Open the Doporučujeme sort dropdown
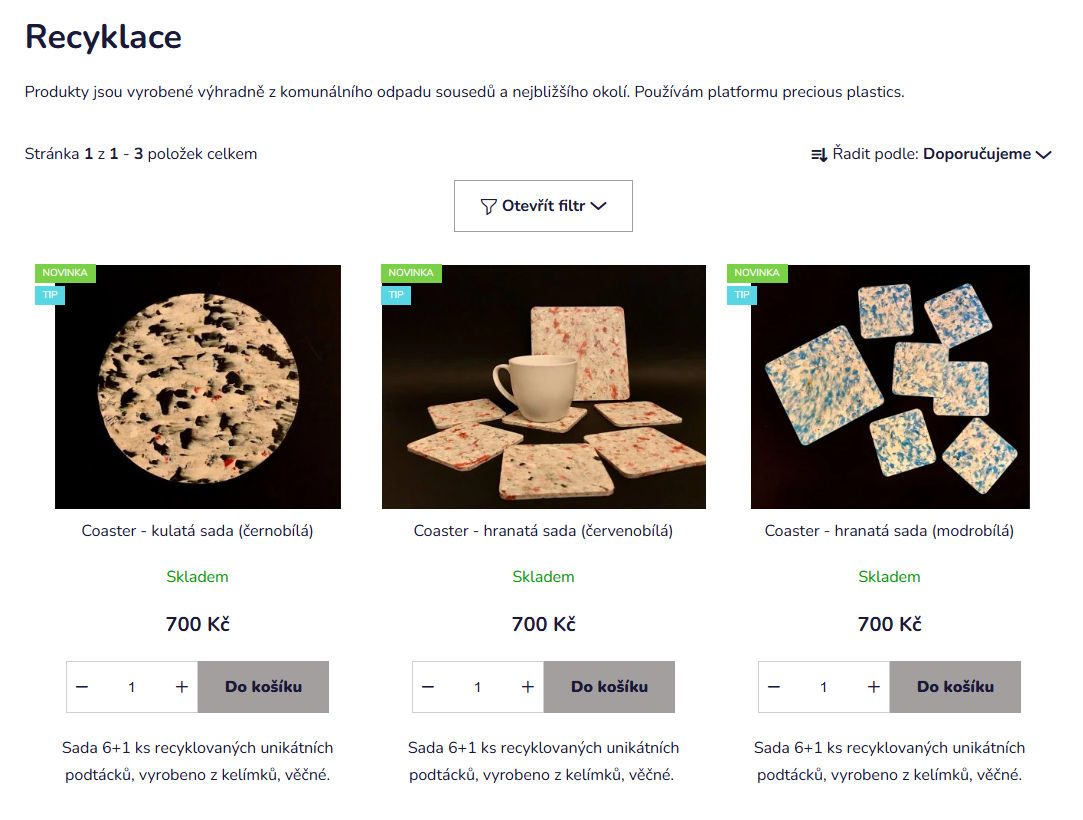The height and width of the screenshot is (820, 1083). click(x=987, y=154)
